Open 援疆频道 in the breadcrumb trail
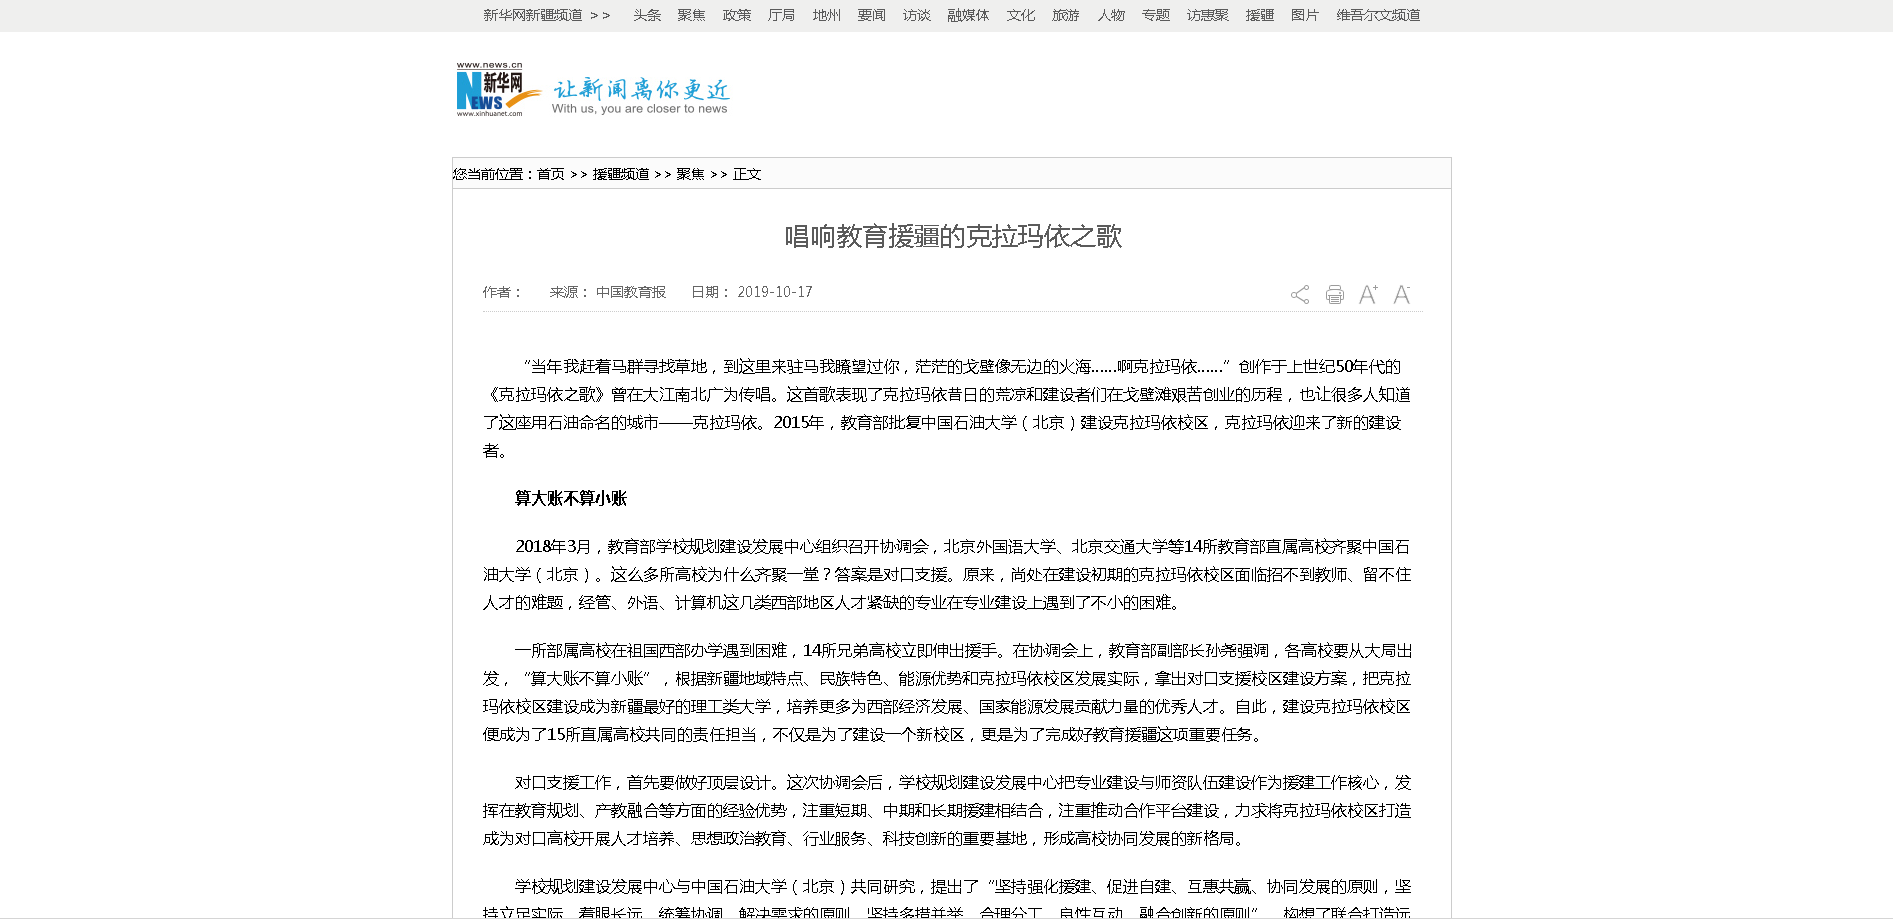Viewport: 1893px width, 919px height. pyautogui.click(x=621, y=174)
